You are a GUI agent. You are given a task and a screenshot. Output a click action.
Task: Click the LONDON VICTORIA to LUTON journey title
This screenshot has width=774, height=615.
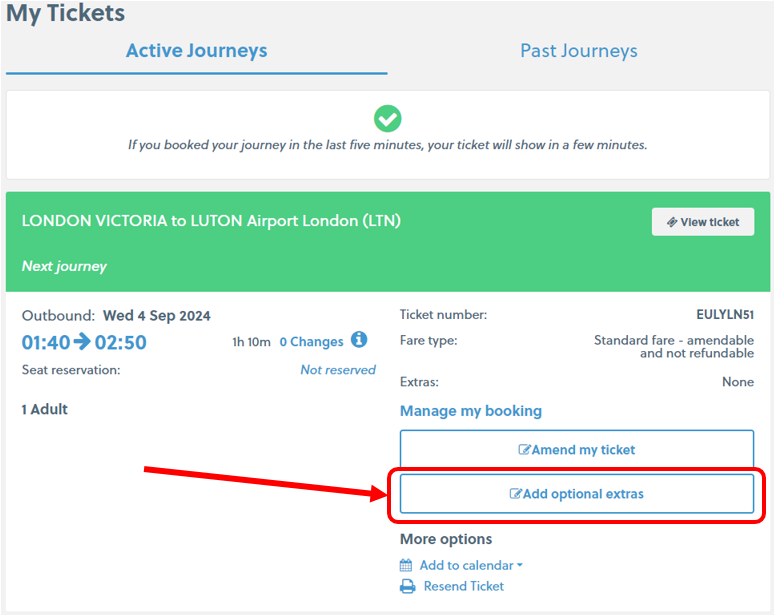coord(211,221)
